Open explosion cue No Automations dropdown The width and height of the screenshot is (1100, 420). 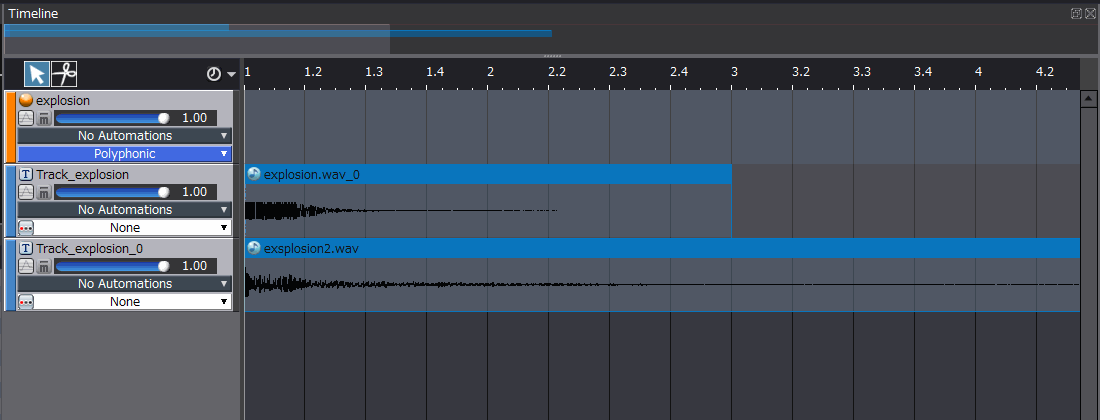[124, 135]
